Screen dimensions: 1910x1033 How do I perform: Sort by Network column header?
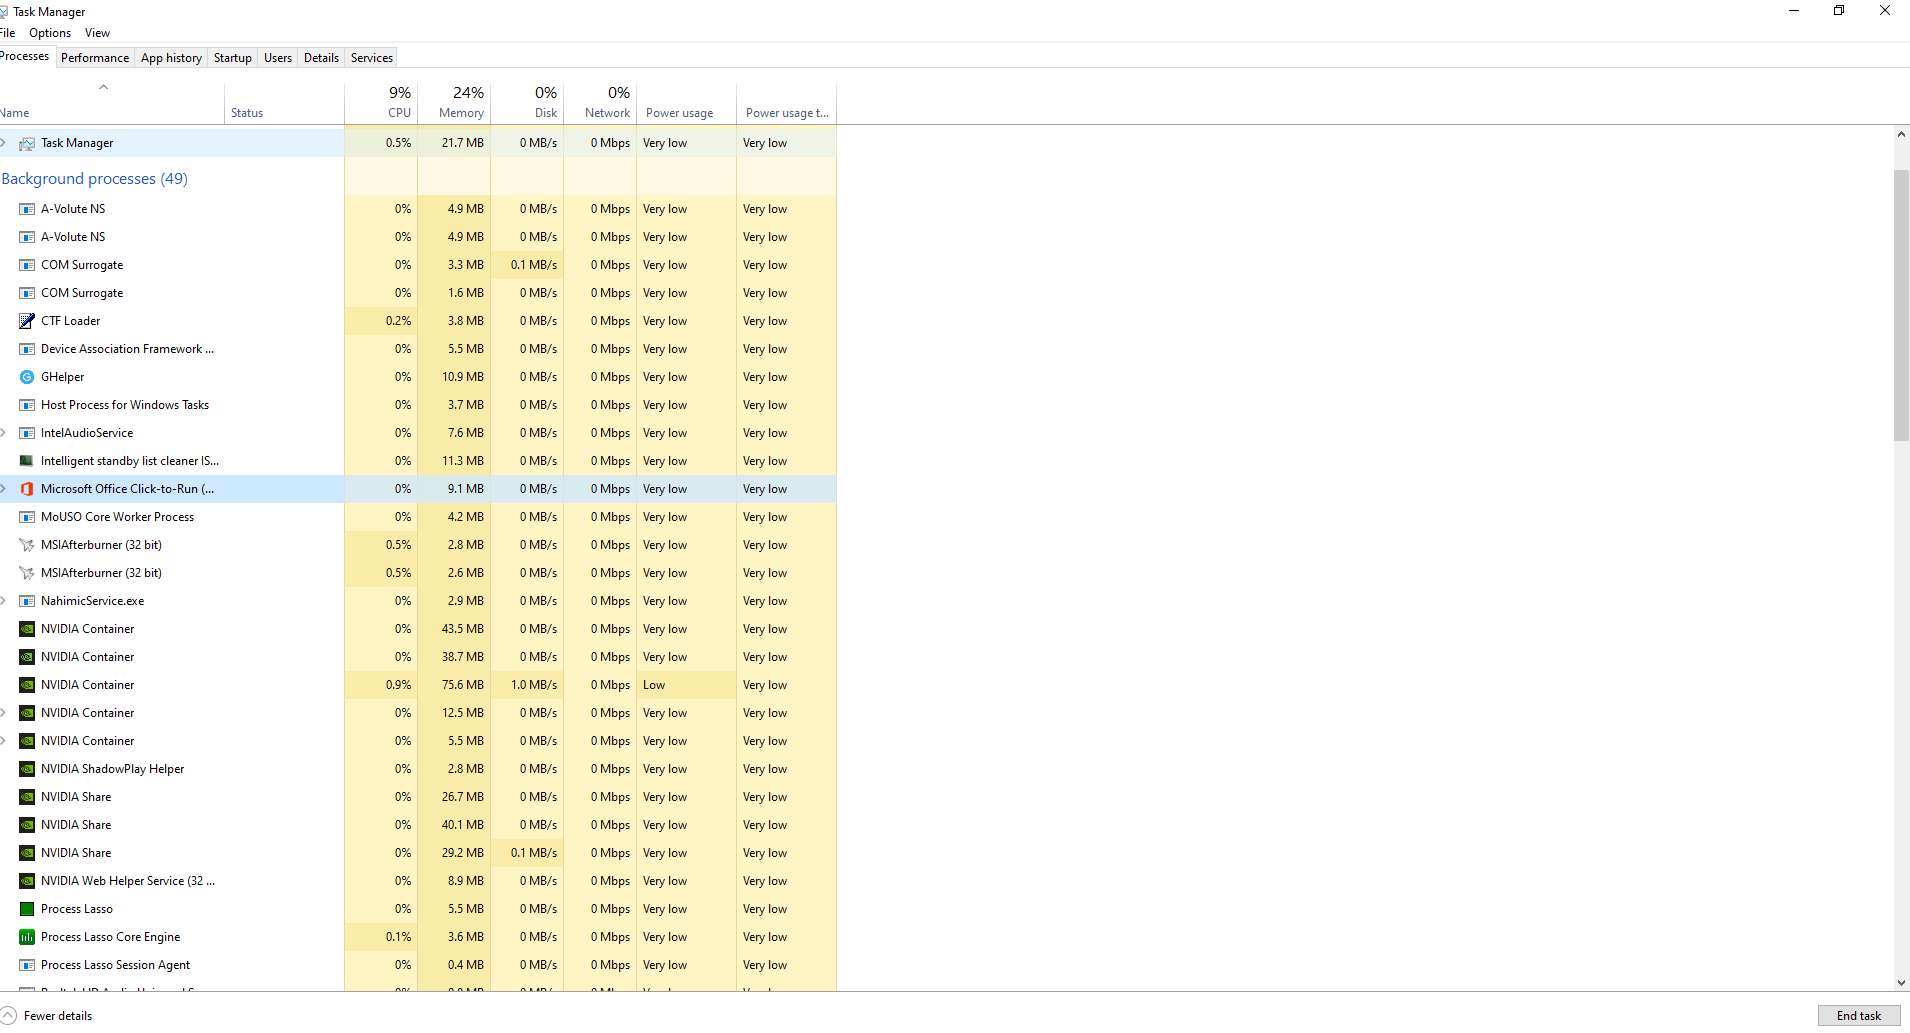click(600, 102)
